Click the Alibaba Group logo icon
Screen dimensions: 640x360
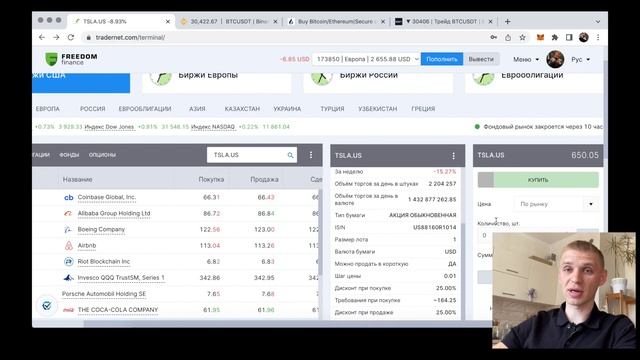(68, 213)
